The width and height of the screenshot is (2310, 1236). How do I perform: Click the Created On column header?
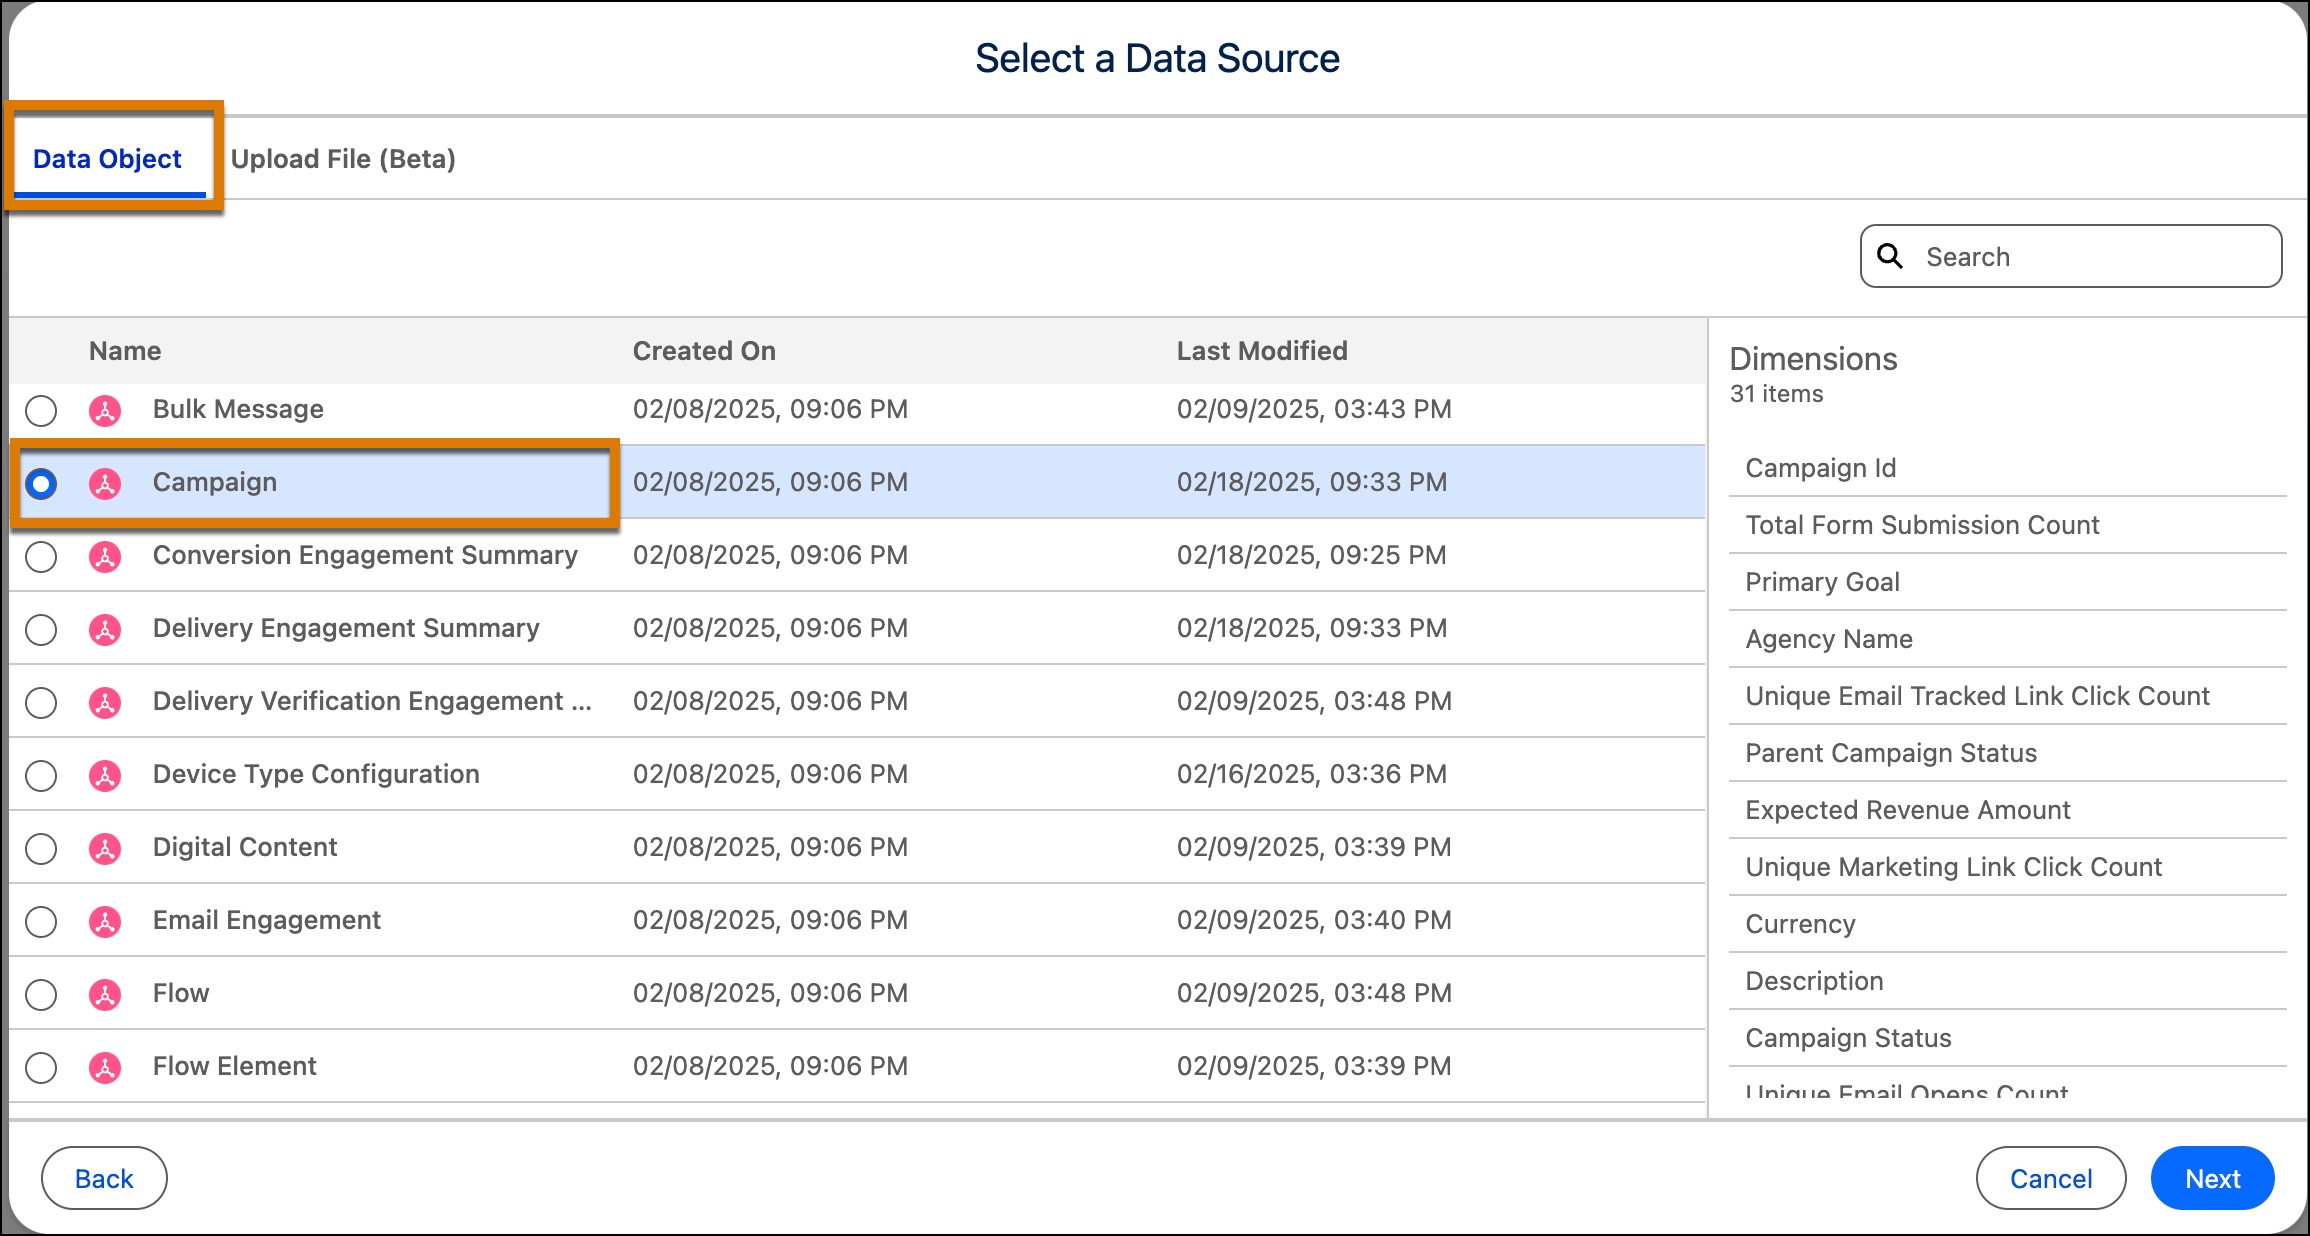[704, 351]
